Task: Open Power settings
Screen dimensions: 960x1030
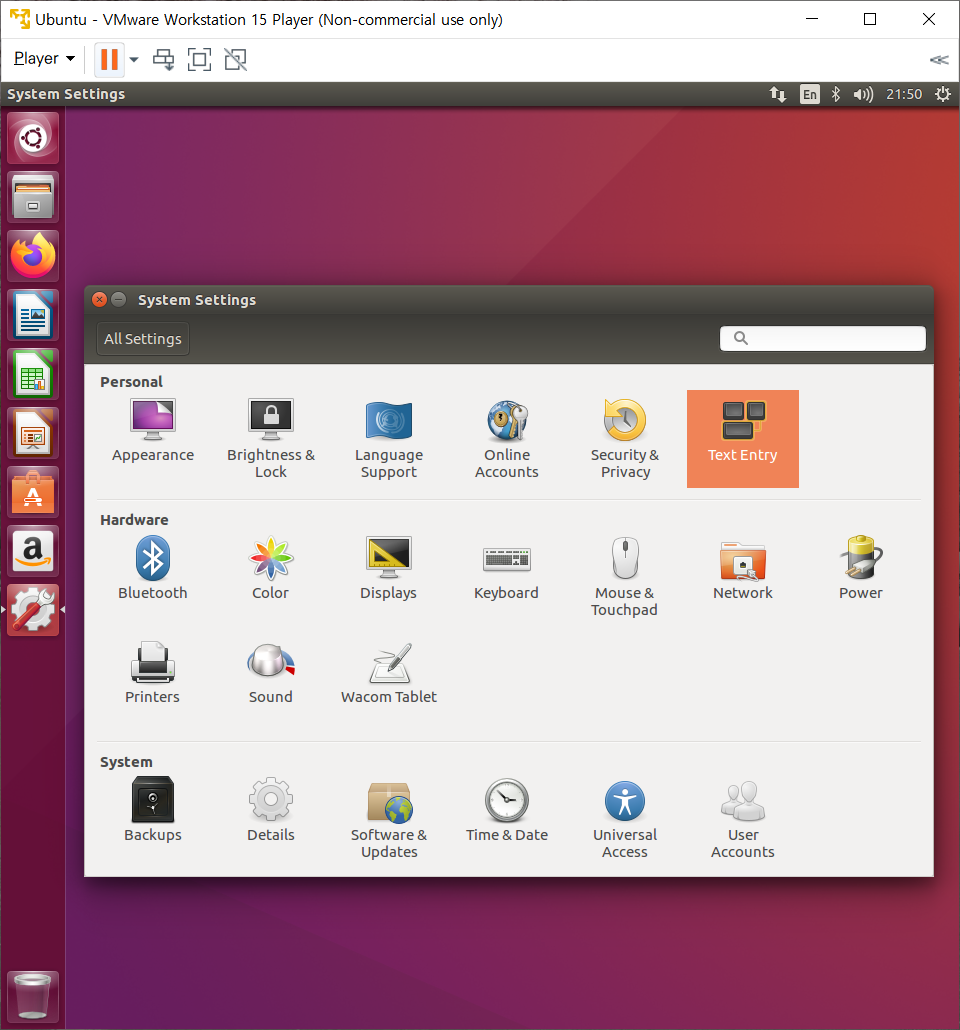Action: [x=861, y=568]
